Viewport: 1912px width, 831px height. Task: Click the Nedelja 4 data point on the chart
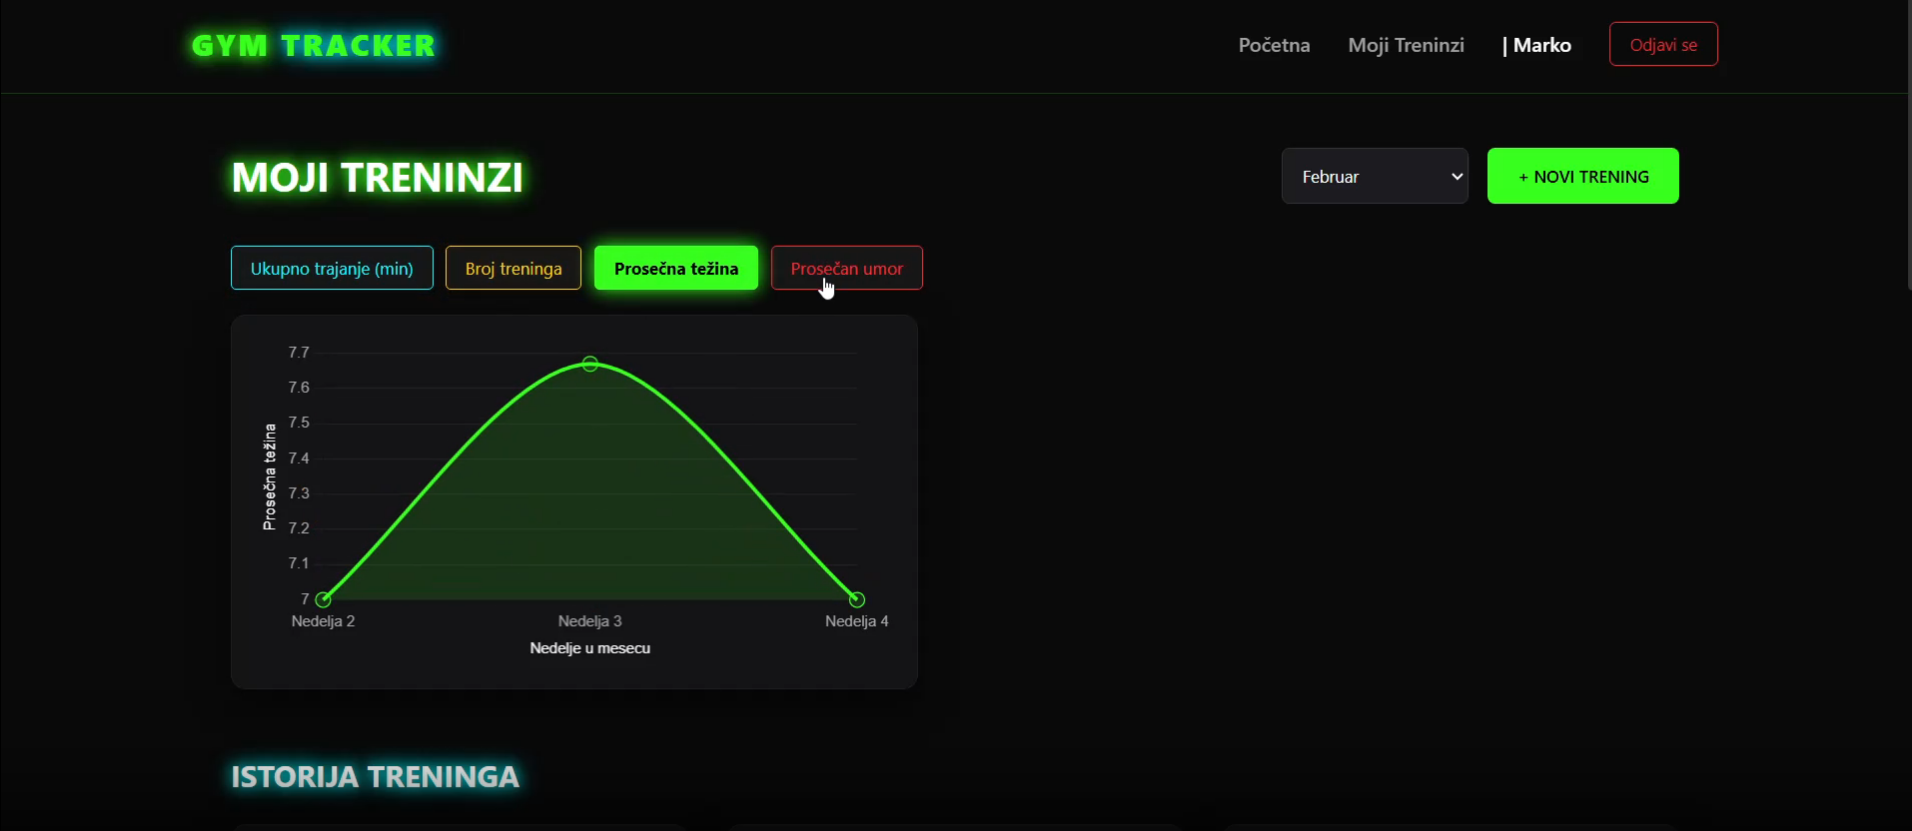(x=856, y=600)
